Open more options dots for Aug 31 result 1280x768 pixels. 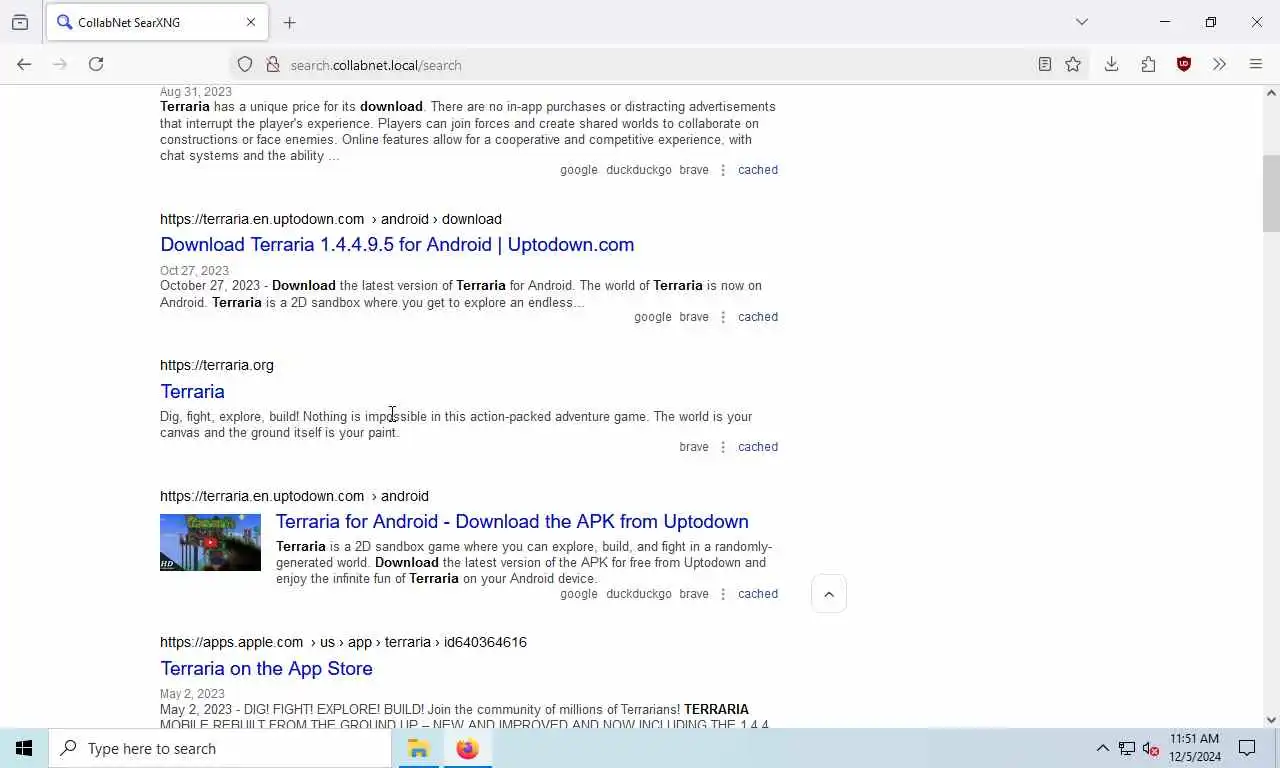click(723, 170)
